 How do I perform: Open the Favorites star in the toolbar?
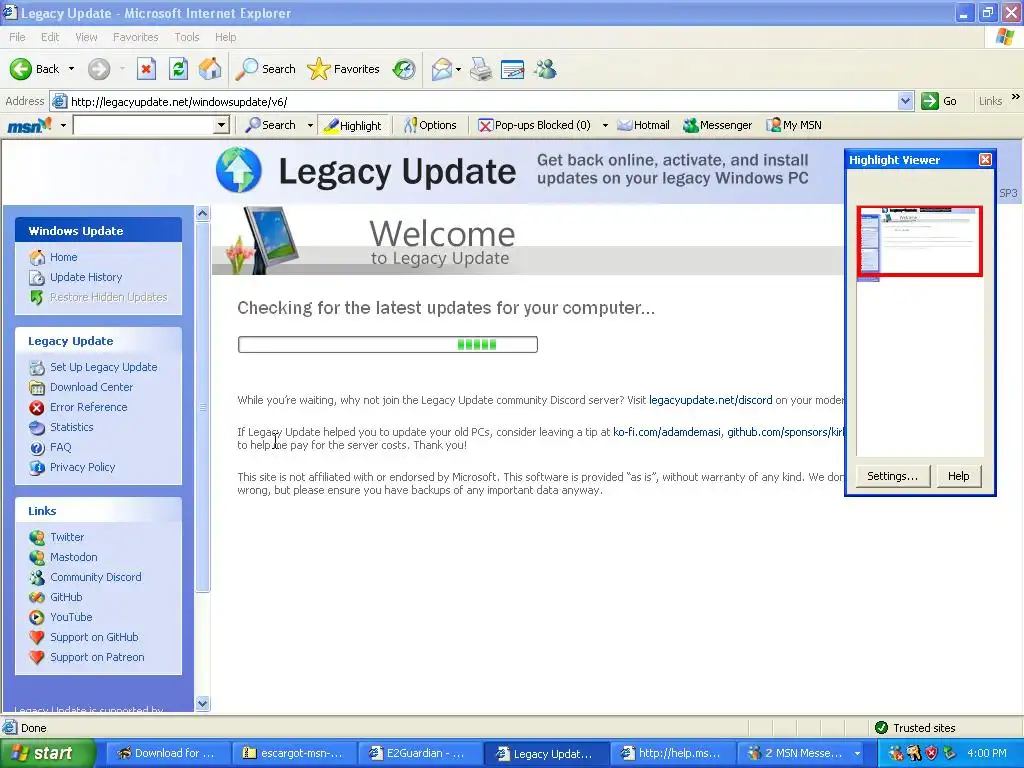pyautogui.click(x=344, y=69)
